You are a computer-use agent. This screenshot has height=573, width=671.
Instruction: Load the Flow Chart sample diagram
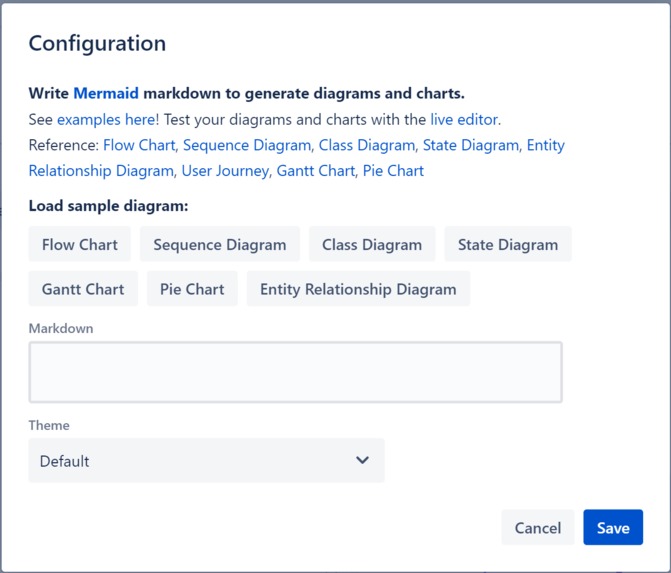80,244
